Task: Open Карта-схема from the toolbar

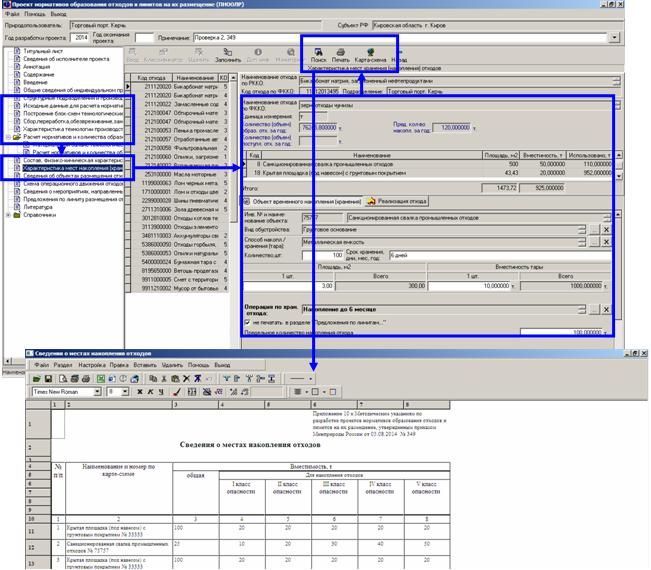Action: coord(371,53)
